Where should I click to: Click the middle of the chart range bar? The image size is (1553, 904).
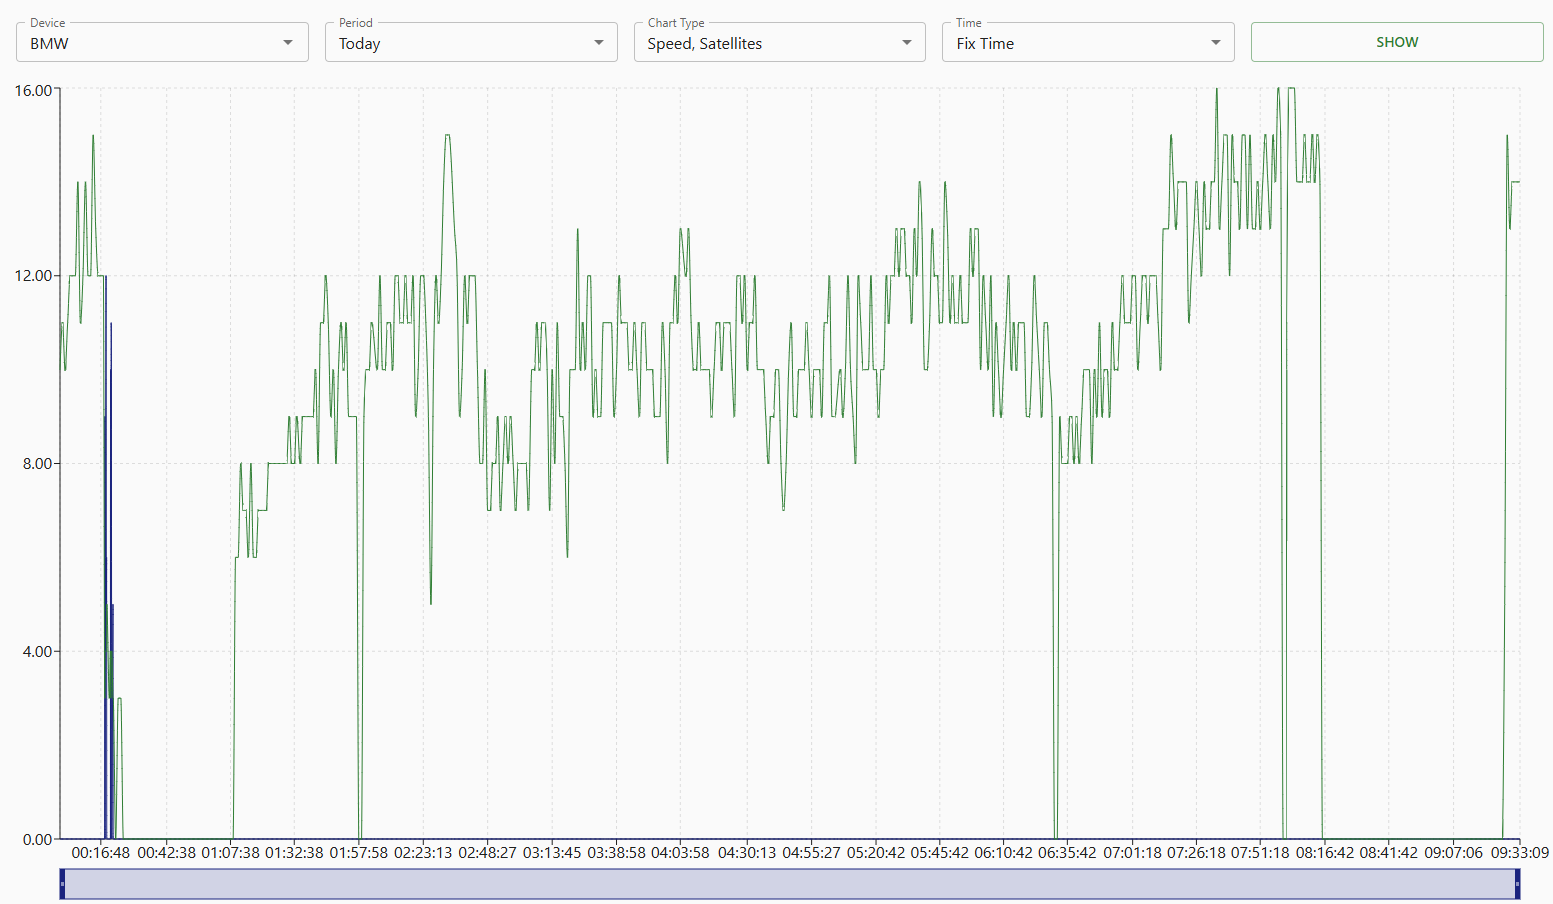pos(790,884)
